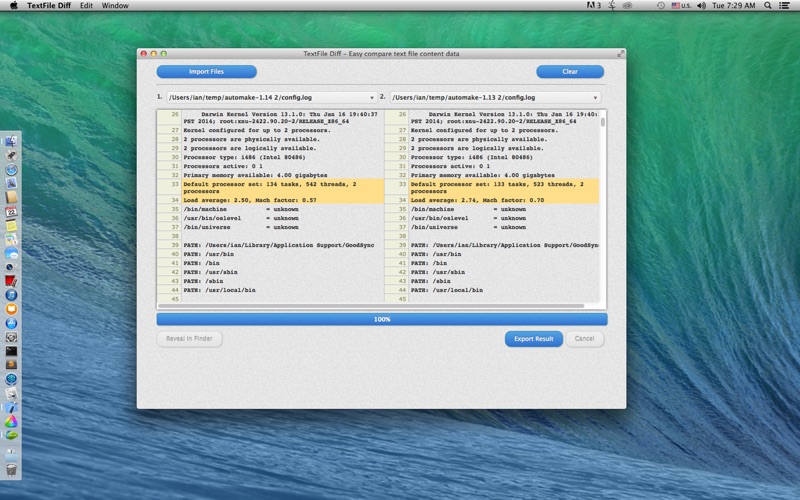Open file 2 path dropdown (automake-1.13)
Screen dimensions: 800x500
[495, 97]
